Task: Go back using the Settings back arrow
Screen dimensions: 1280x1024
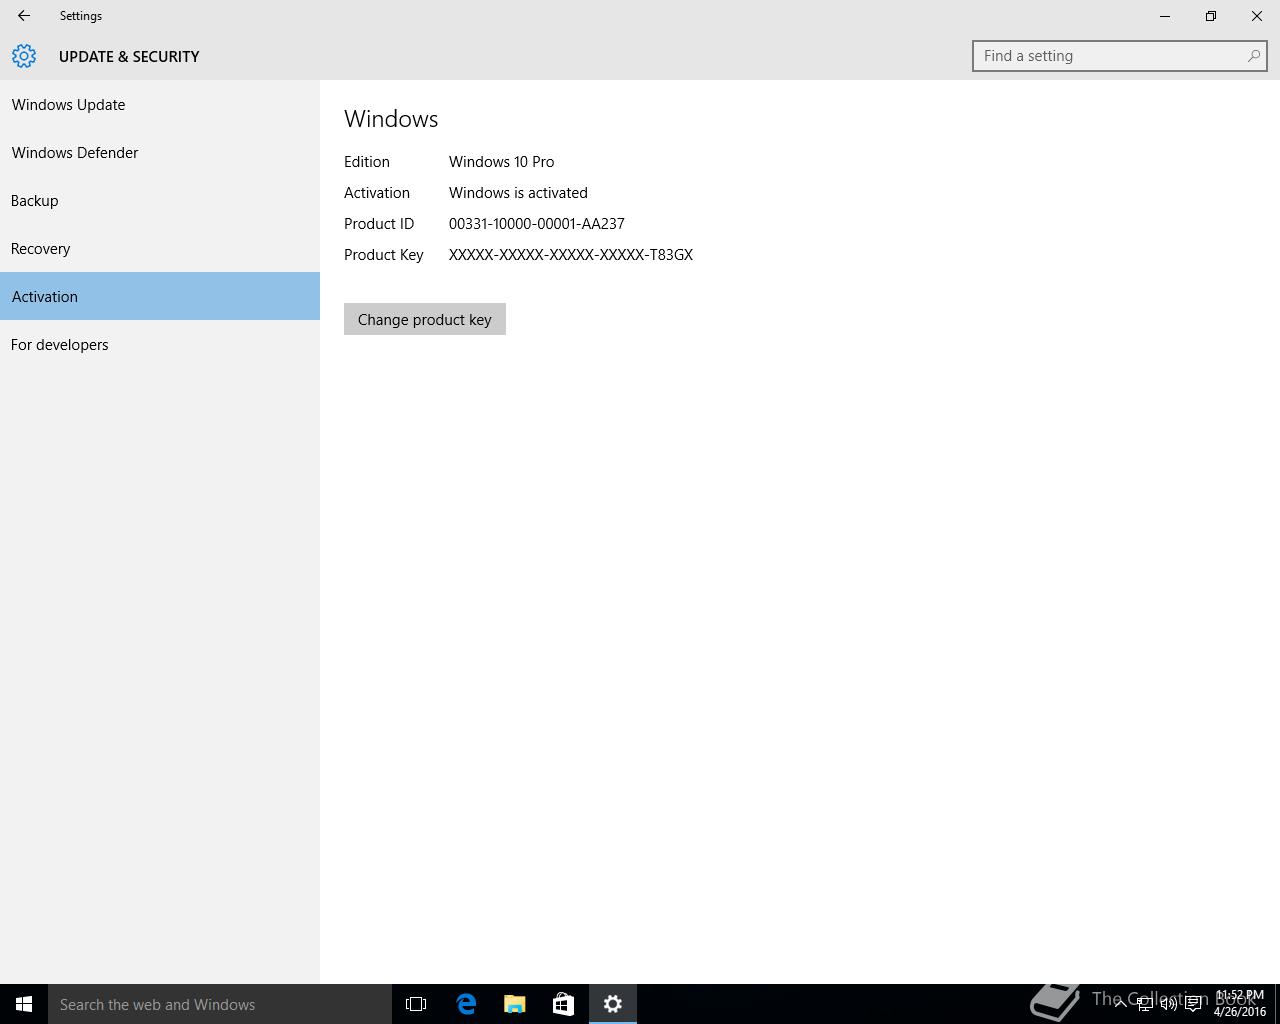Action: coord(24,16)
